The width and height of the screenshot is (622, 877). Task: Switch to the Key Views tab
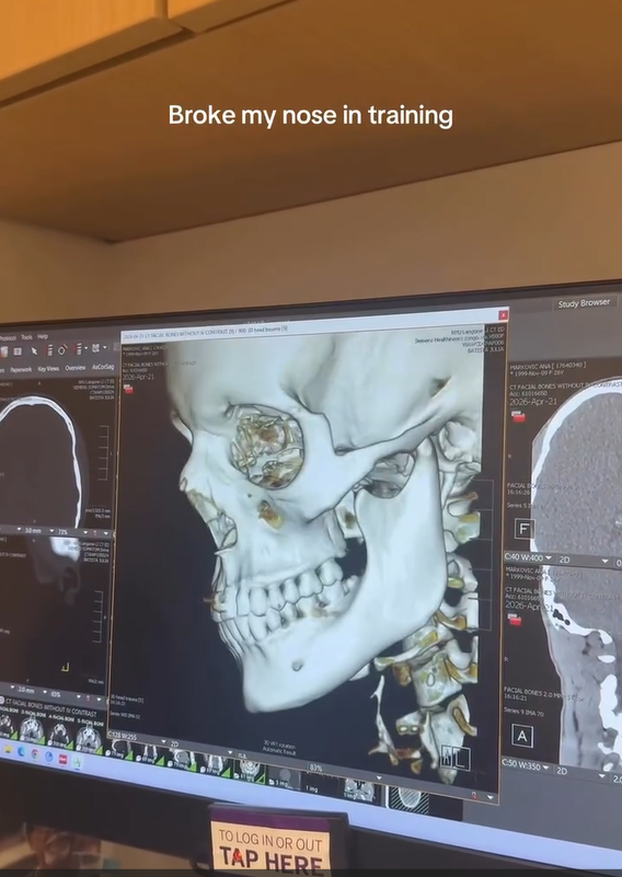48,369
